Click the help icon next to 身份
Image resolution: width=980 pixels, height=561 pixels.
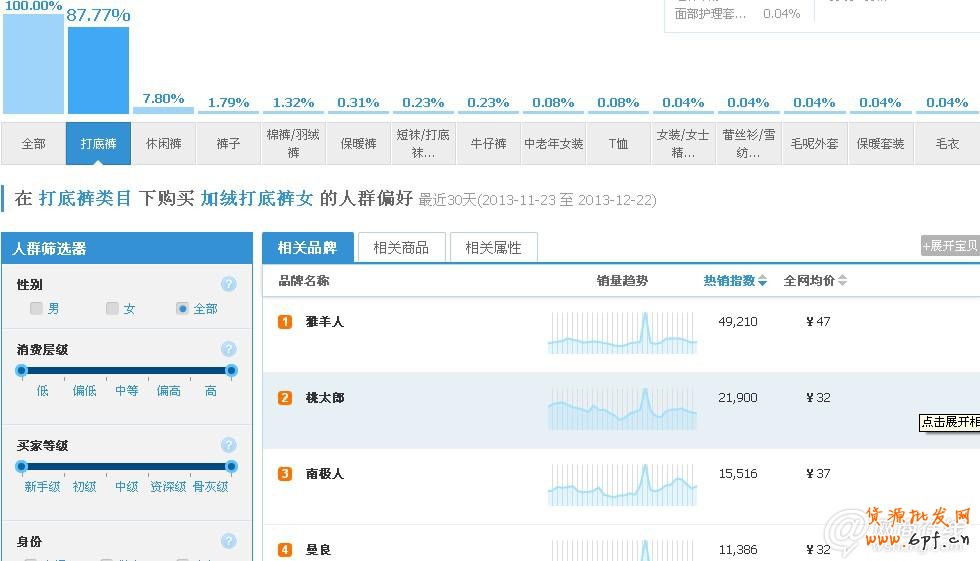pos(228,541)
